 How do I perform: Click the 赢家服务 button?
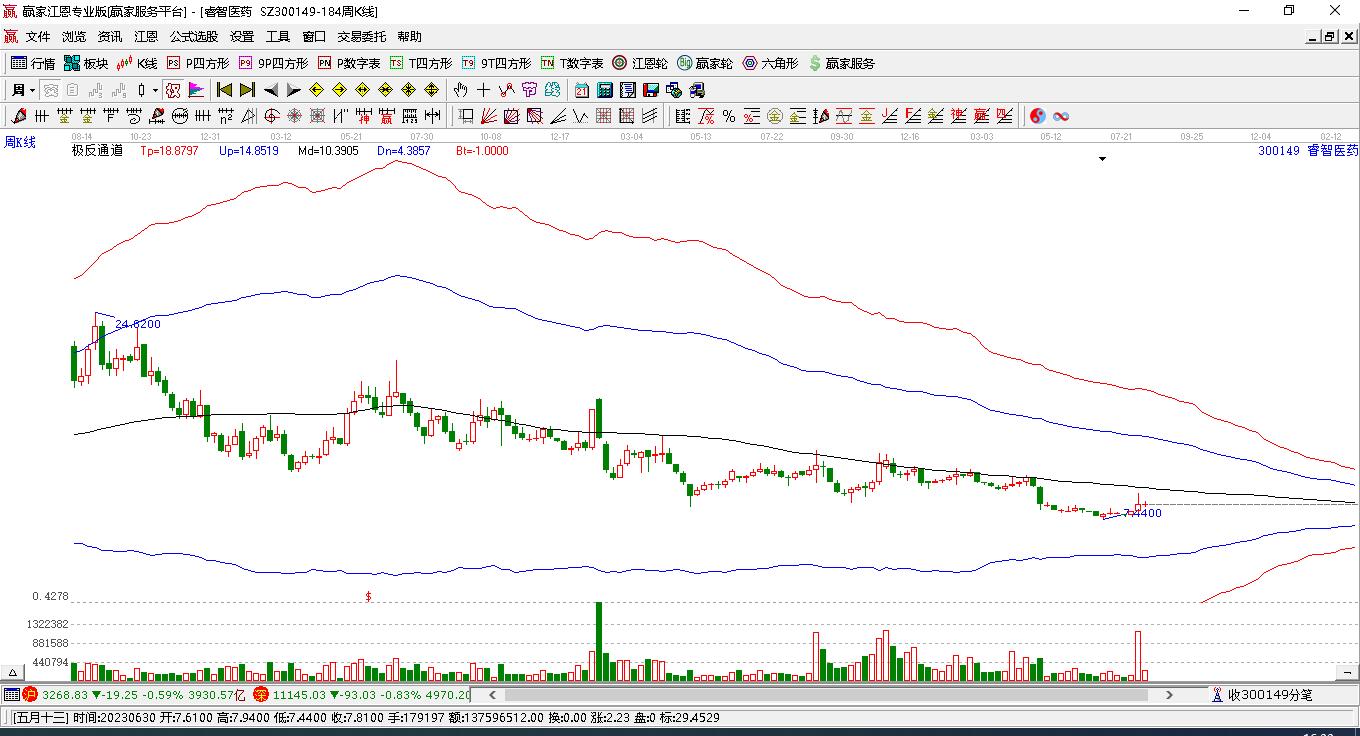pos(841,63)
